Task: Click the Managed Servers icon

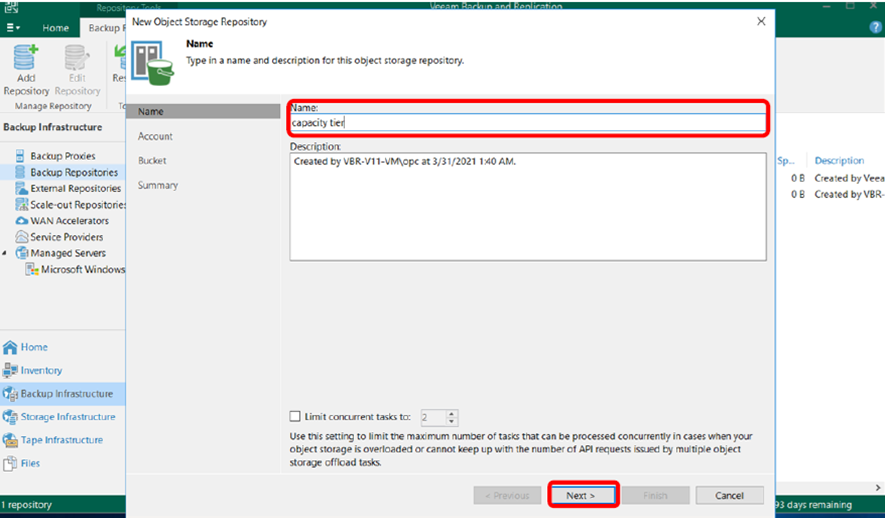Action: pos(21,253)
